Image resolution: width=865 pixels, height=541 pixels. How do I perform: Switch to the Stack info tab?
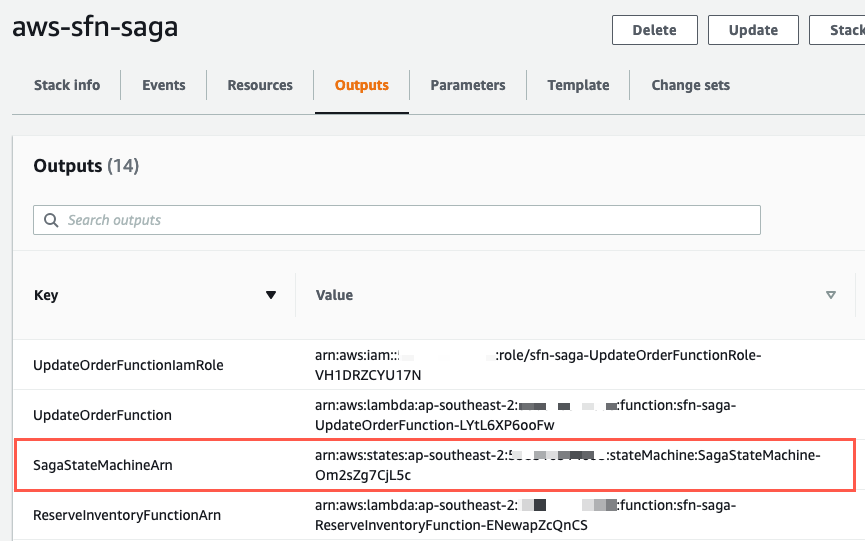tap(67, 85)
